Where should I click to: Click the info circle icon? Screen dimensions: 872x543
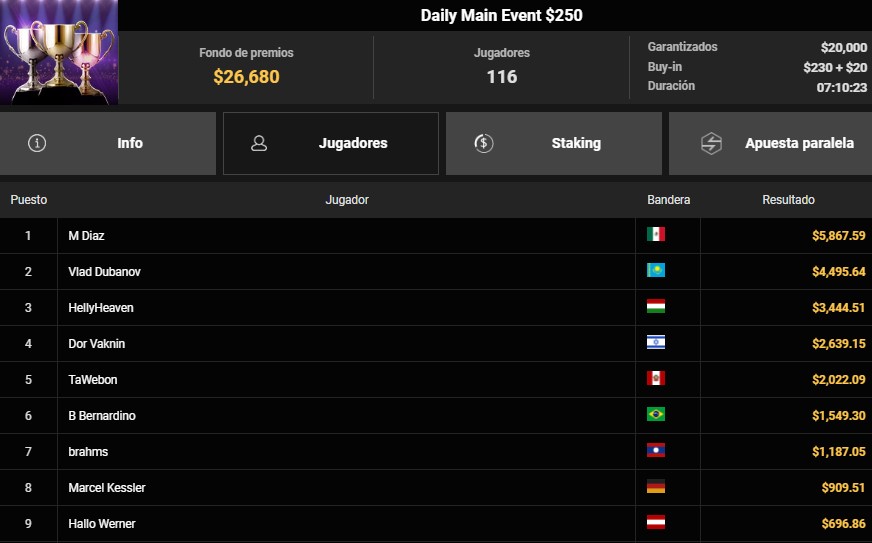[x=38, y=143]
